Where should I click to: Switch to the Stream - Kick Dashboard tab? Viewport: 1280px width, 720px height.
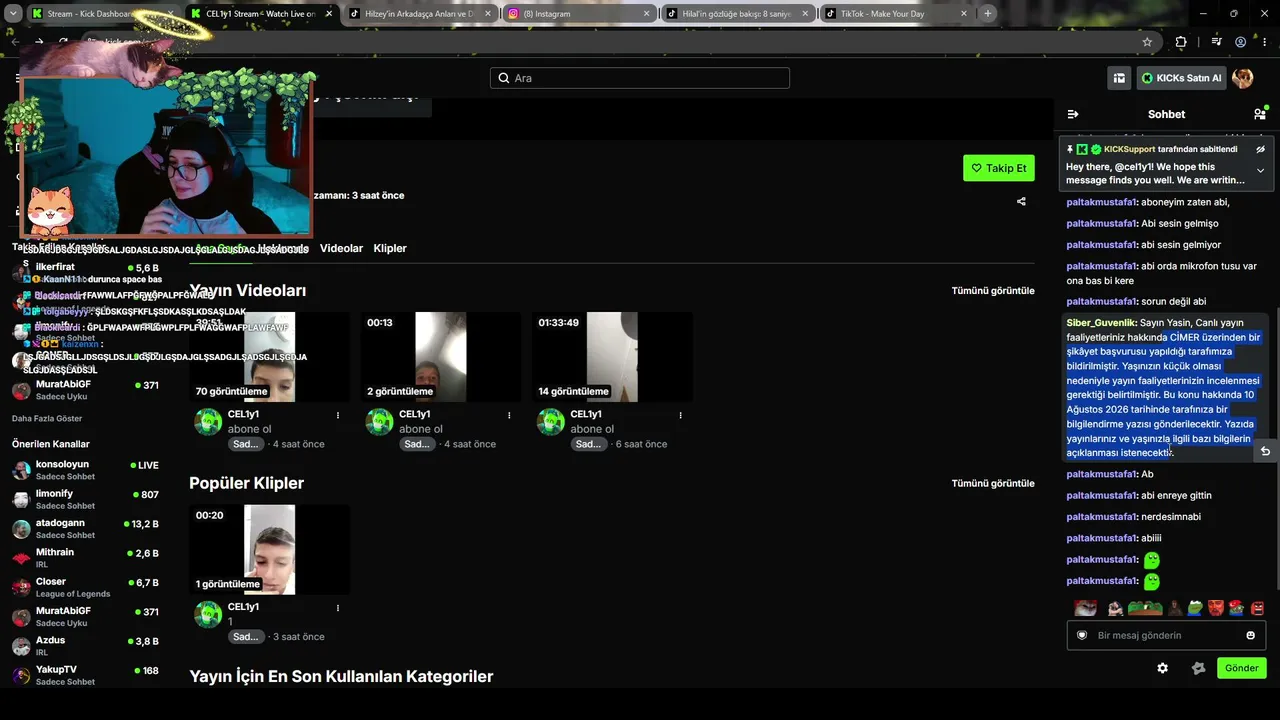[101, 14]
